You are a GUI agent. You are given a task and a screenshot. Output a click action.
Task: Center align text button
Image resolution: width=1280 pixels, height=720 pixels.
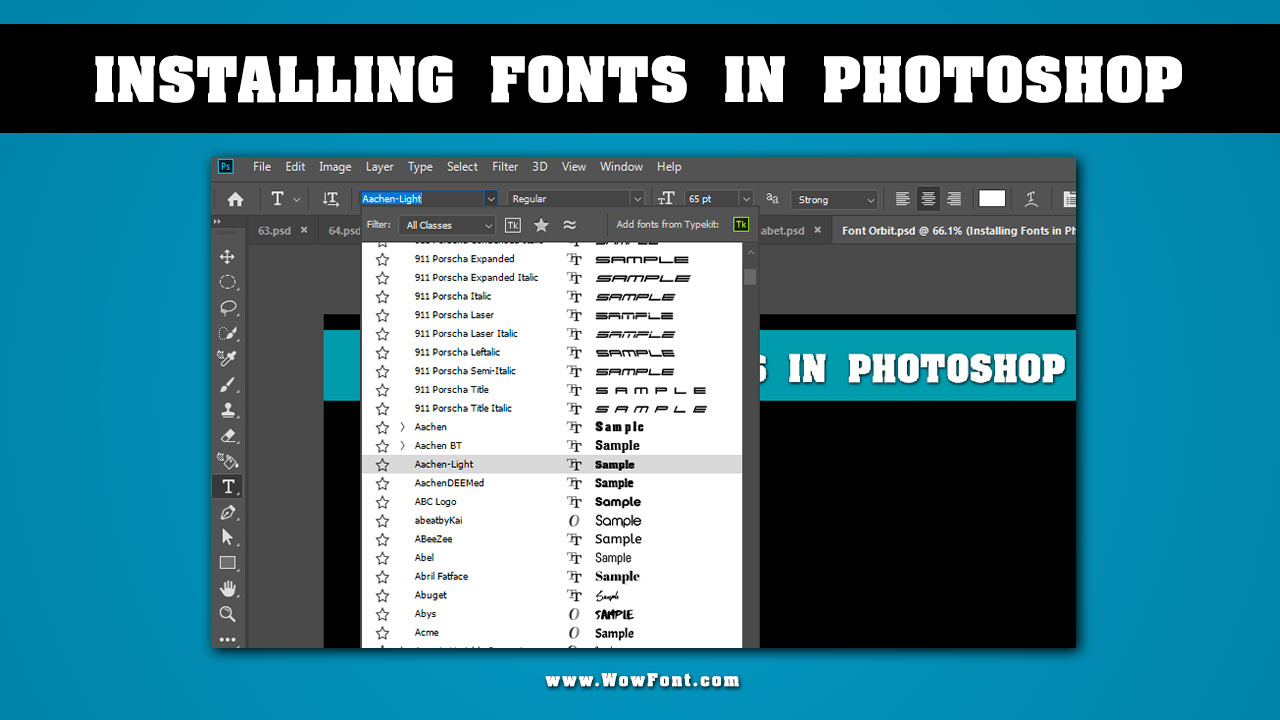pos(928,199)
